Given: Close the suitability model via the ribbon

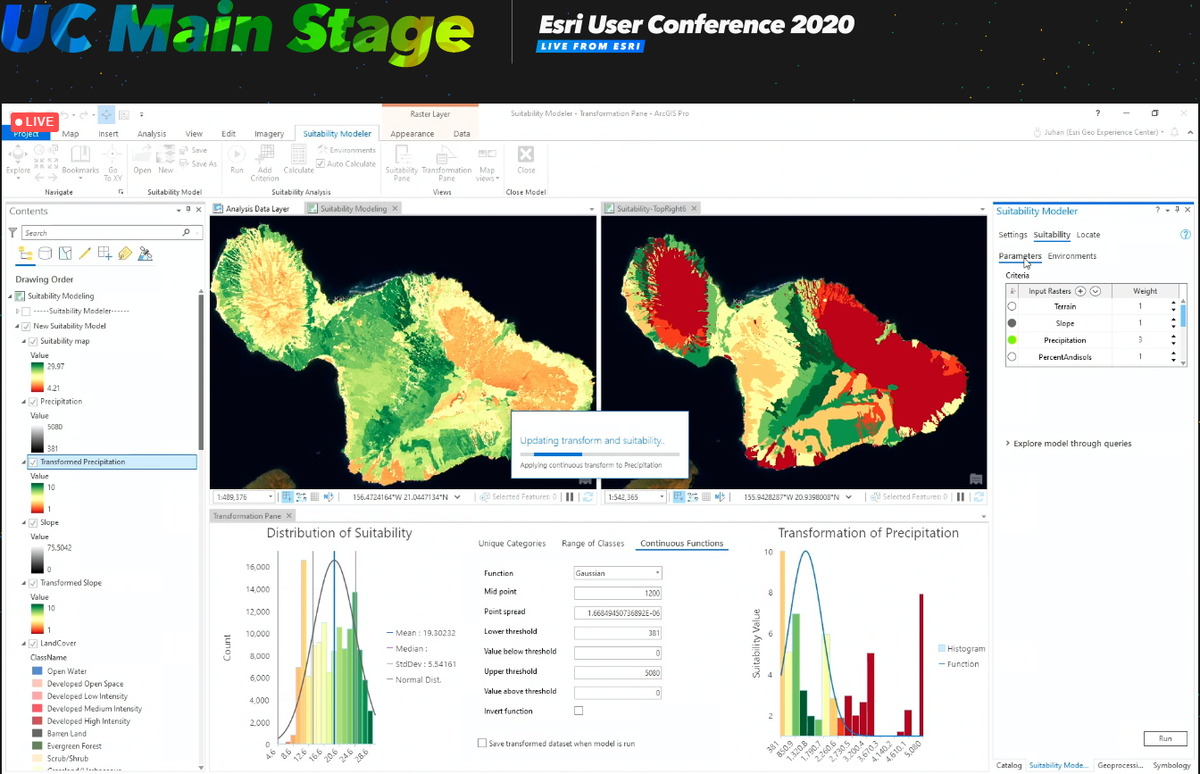Looking at the screenshot, I should click(x=526, y=160).
